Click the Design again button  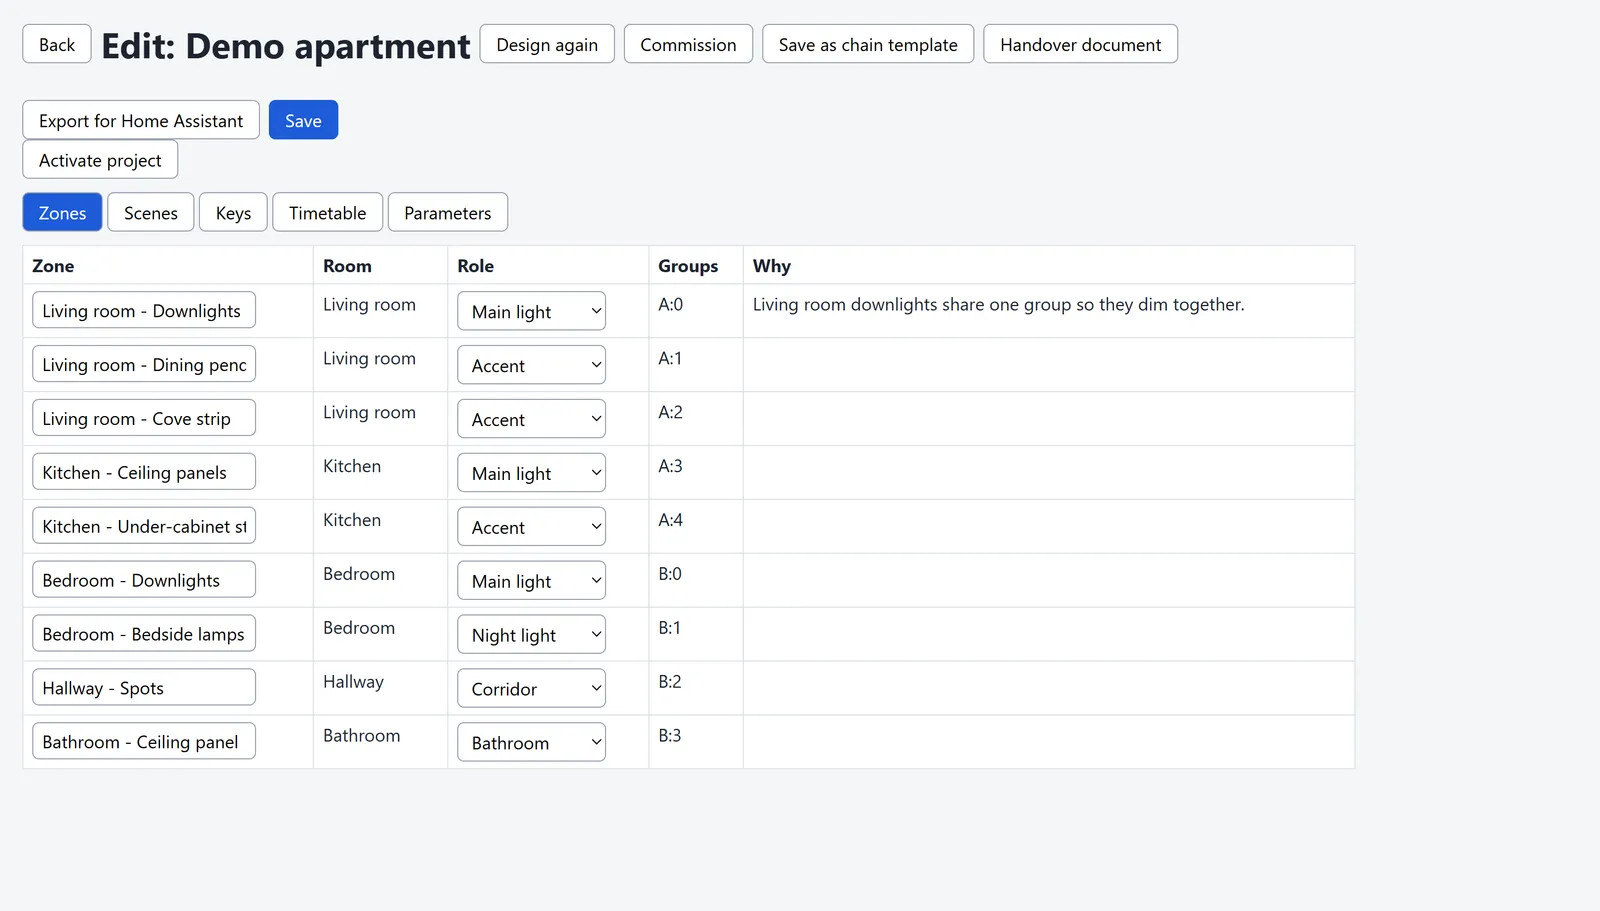pyautogui.click(x=547, y=44)
